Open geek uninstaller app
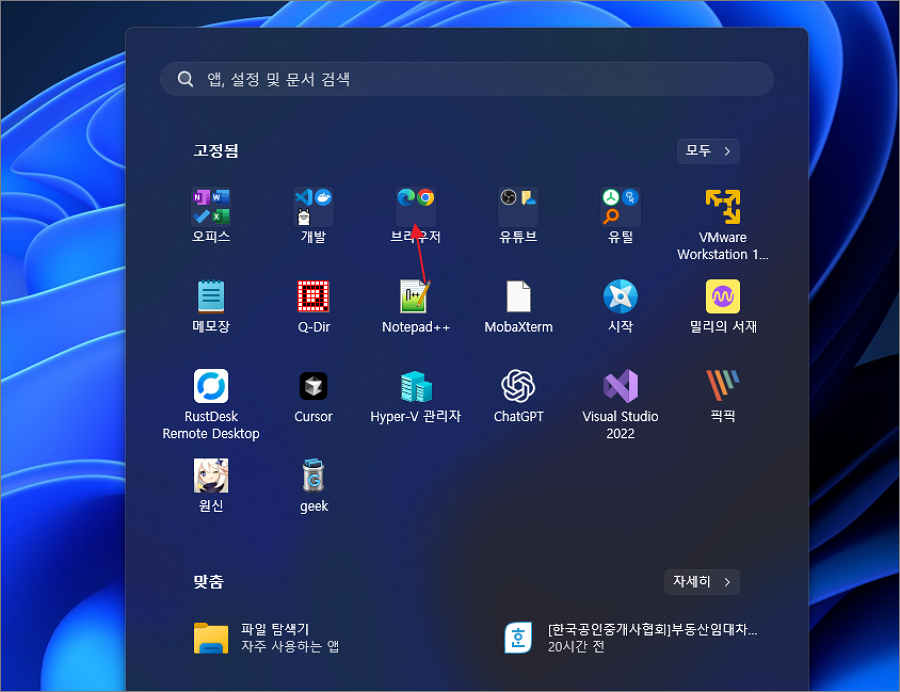Screen dimensions: 900x692 pyautogui.click(x=313, y=485)
